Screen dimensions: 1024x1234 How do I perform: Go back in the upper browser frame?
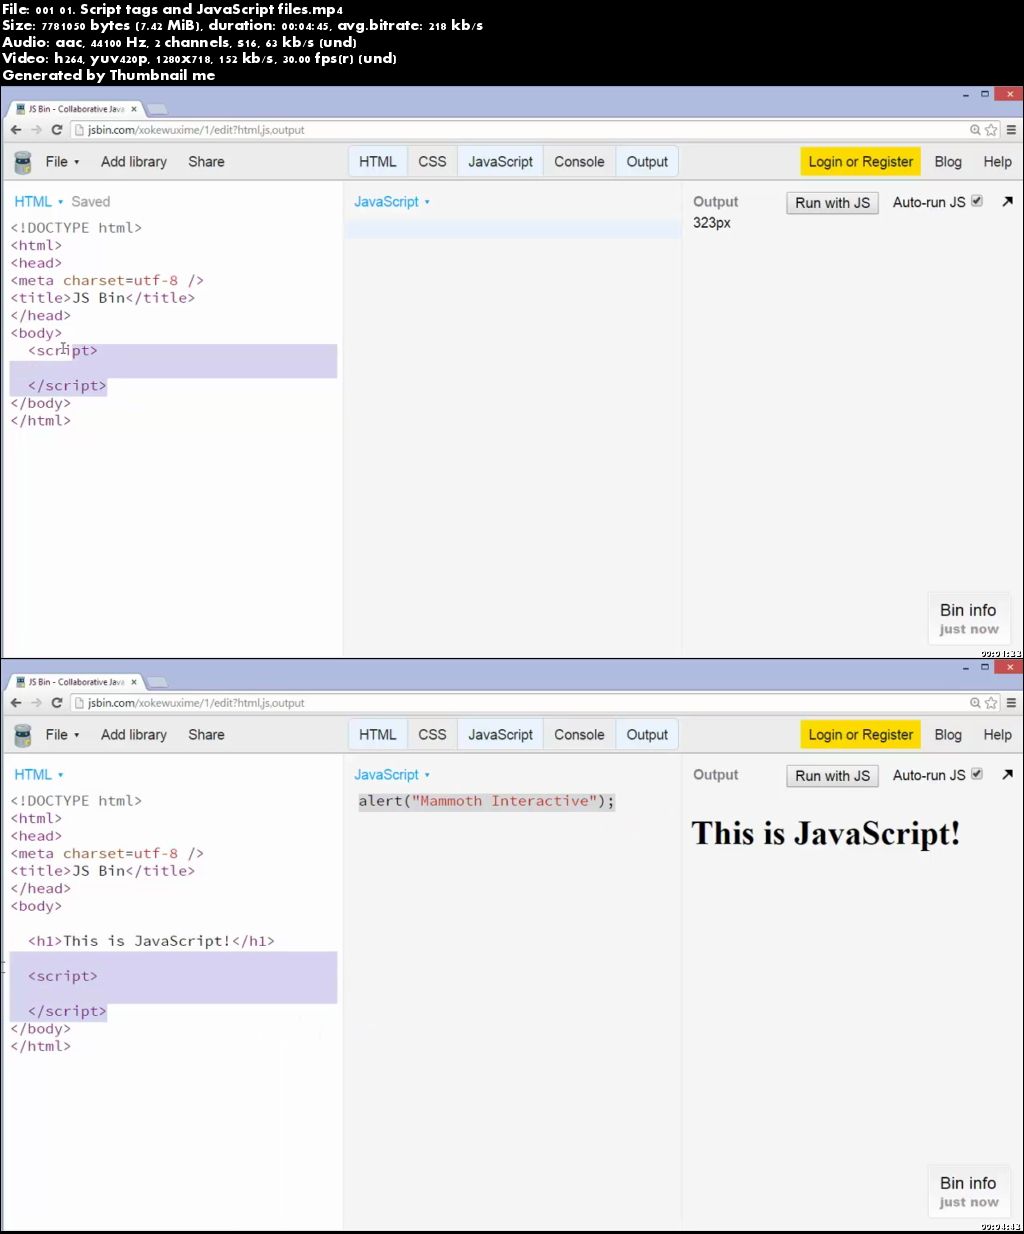[x=15, y=130]
